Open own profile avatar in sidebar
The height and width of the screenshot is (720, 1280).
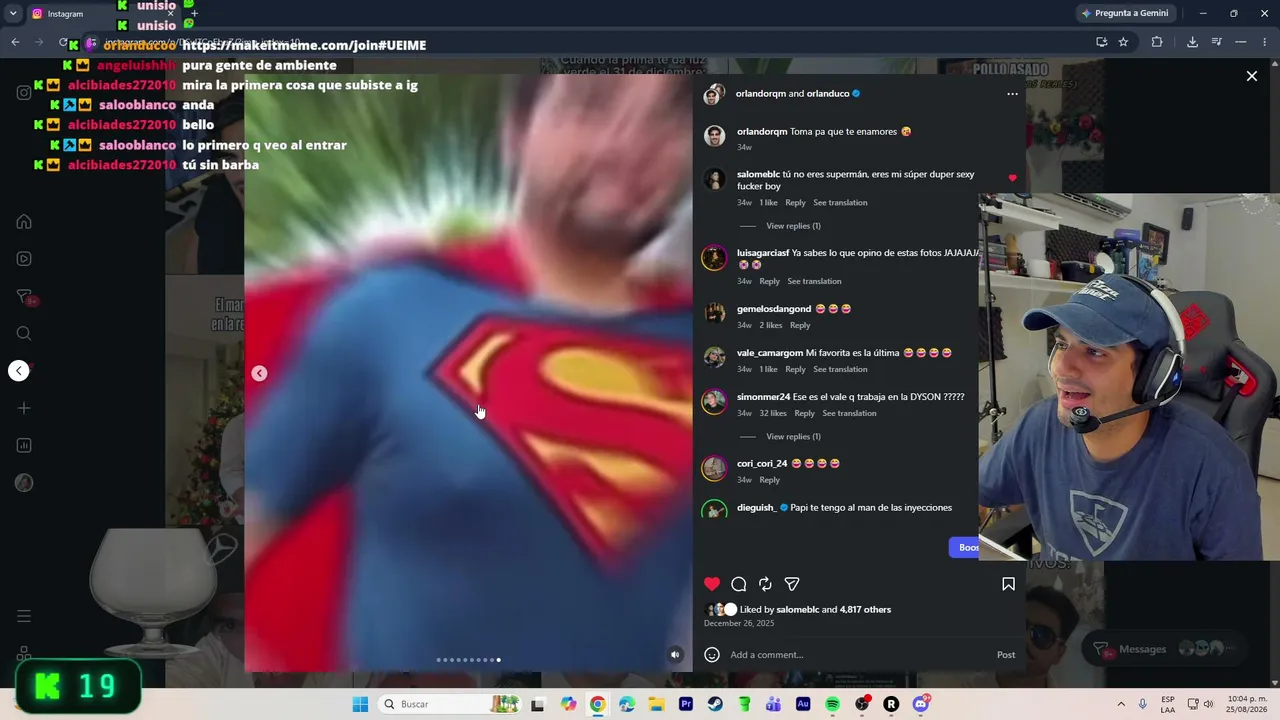[24, 483]
